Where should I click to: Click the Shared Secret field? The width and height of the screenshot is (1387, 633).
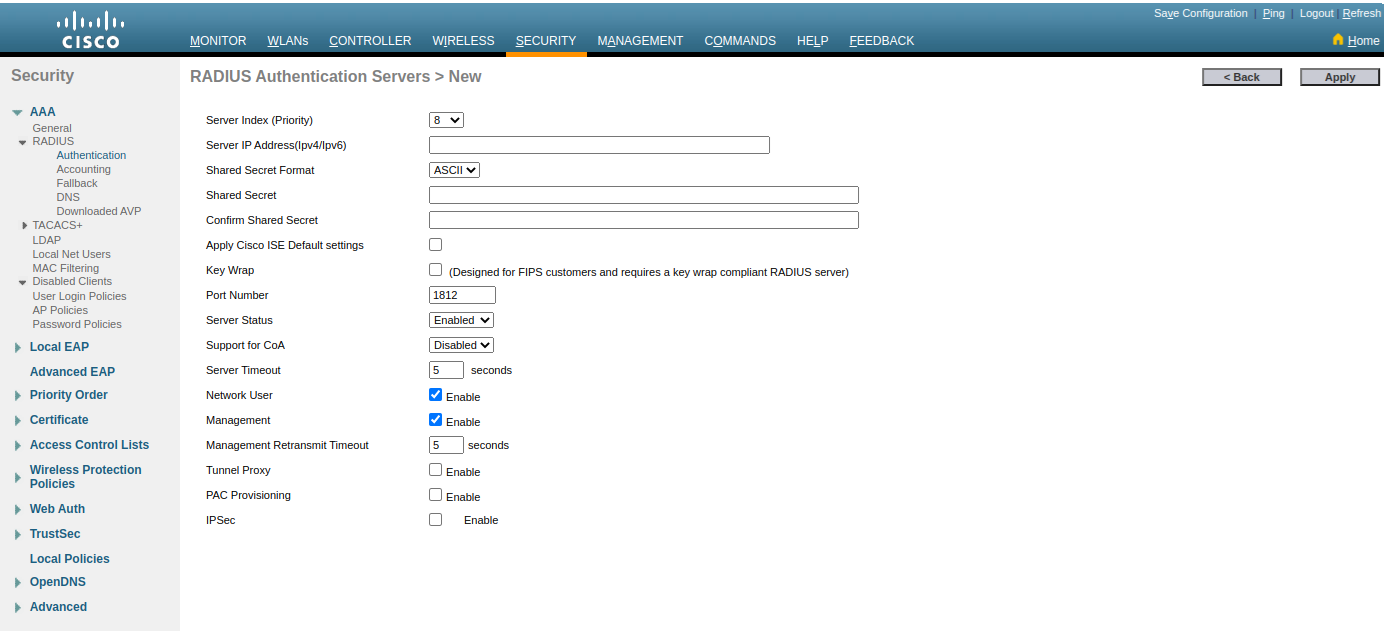644,195
